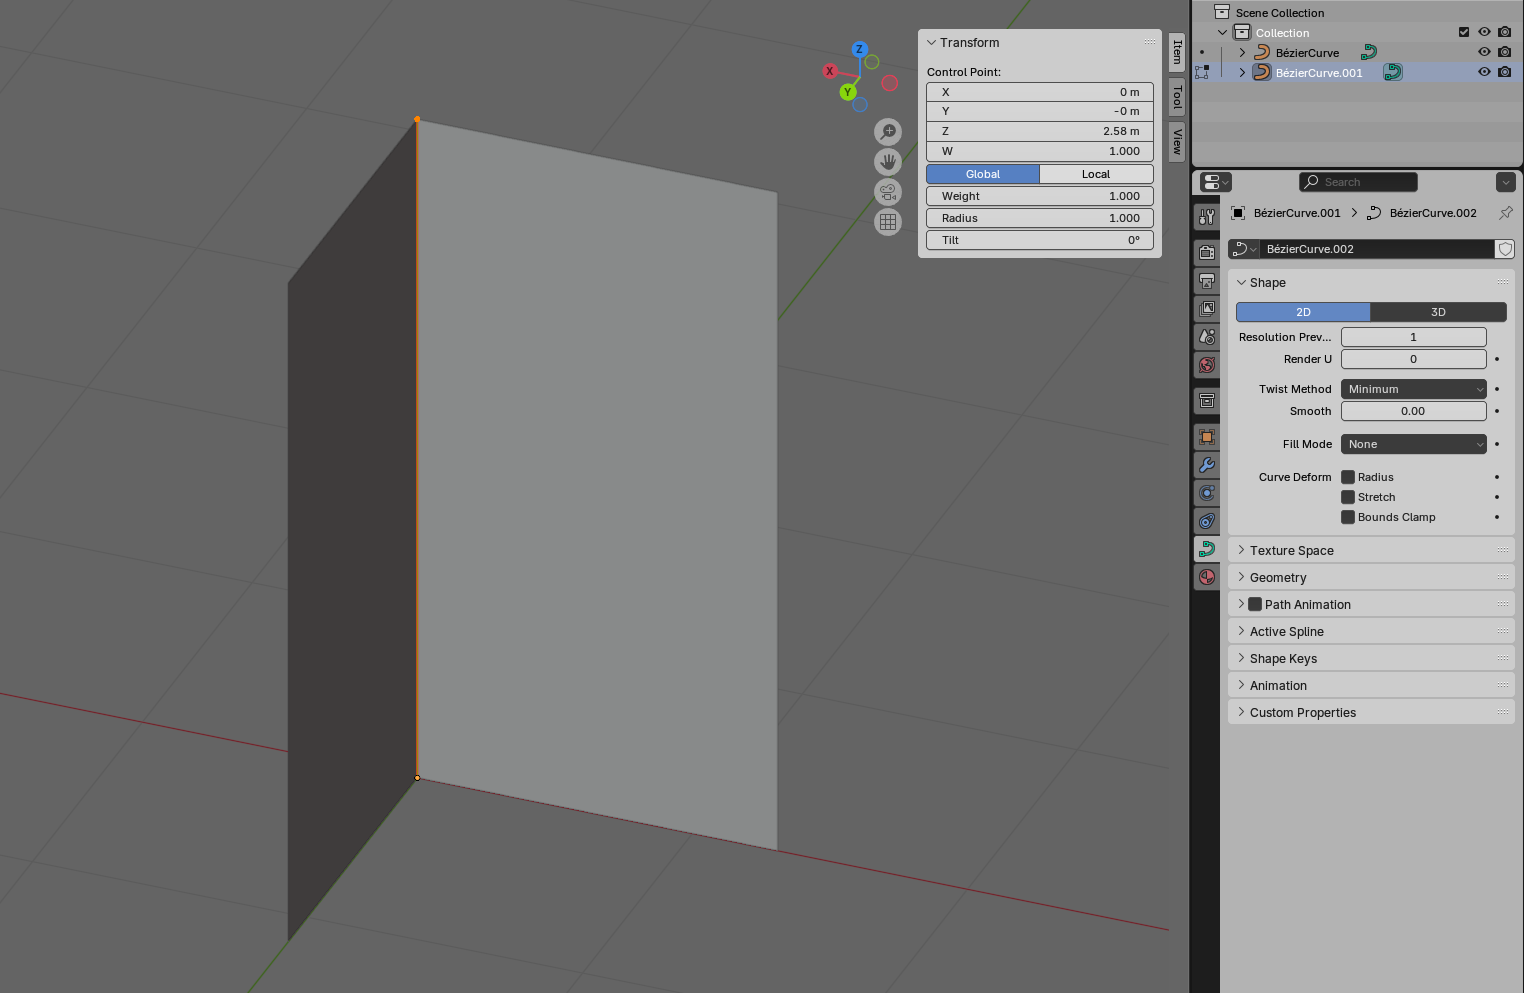The image size is (1524, 993).
Task: Open the Modifiers wrench properties tab
Action: 1207,465
